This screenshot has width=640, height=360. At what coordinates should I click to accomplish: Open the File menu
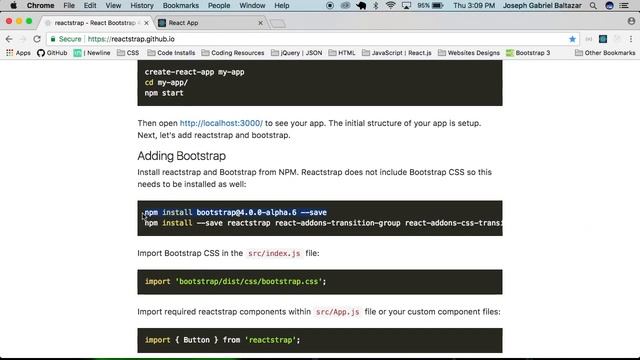[69, 5]
